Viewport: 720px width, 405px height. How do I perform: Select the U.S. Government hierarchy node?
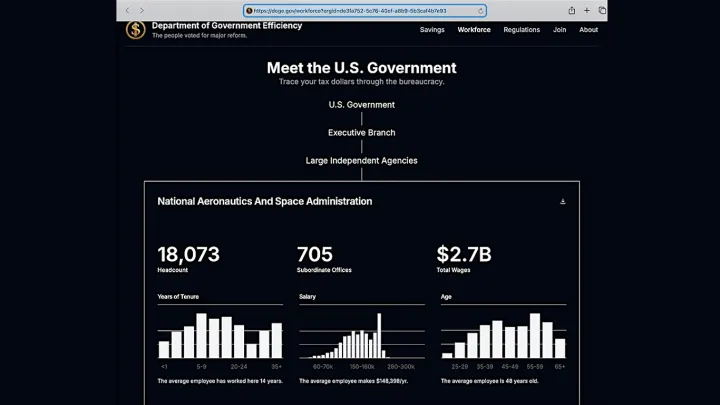pos(362,105)
